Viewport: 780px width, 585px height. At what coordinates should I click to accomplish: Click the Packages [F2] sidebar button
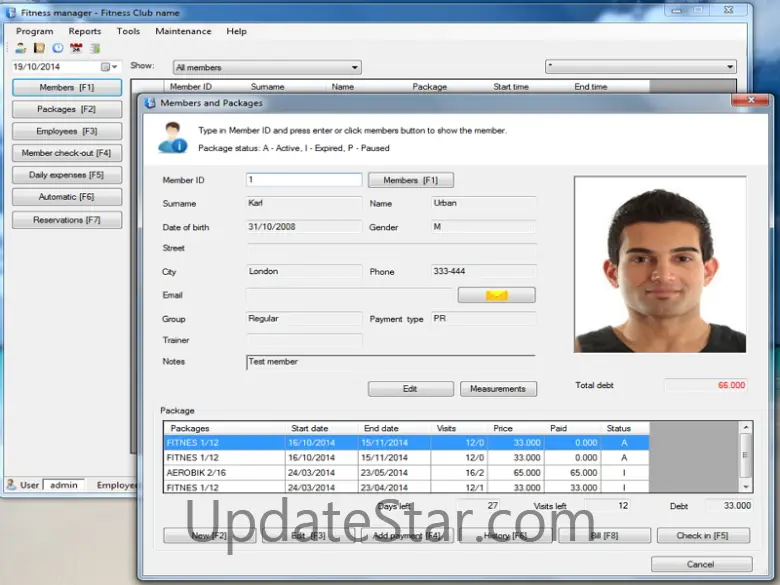tap(67, 109)
